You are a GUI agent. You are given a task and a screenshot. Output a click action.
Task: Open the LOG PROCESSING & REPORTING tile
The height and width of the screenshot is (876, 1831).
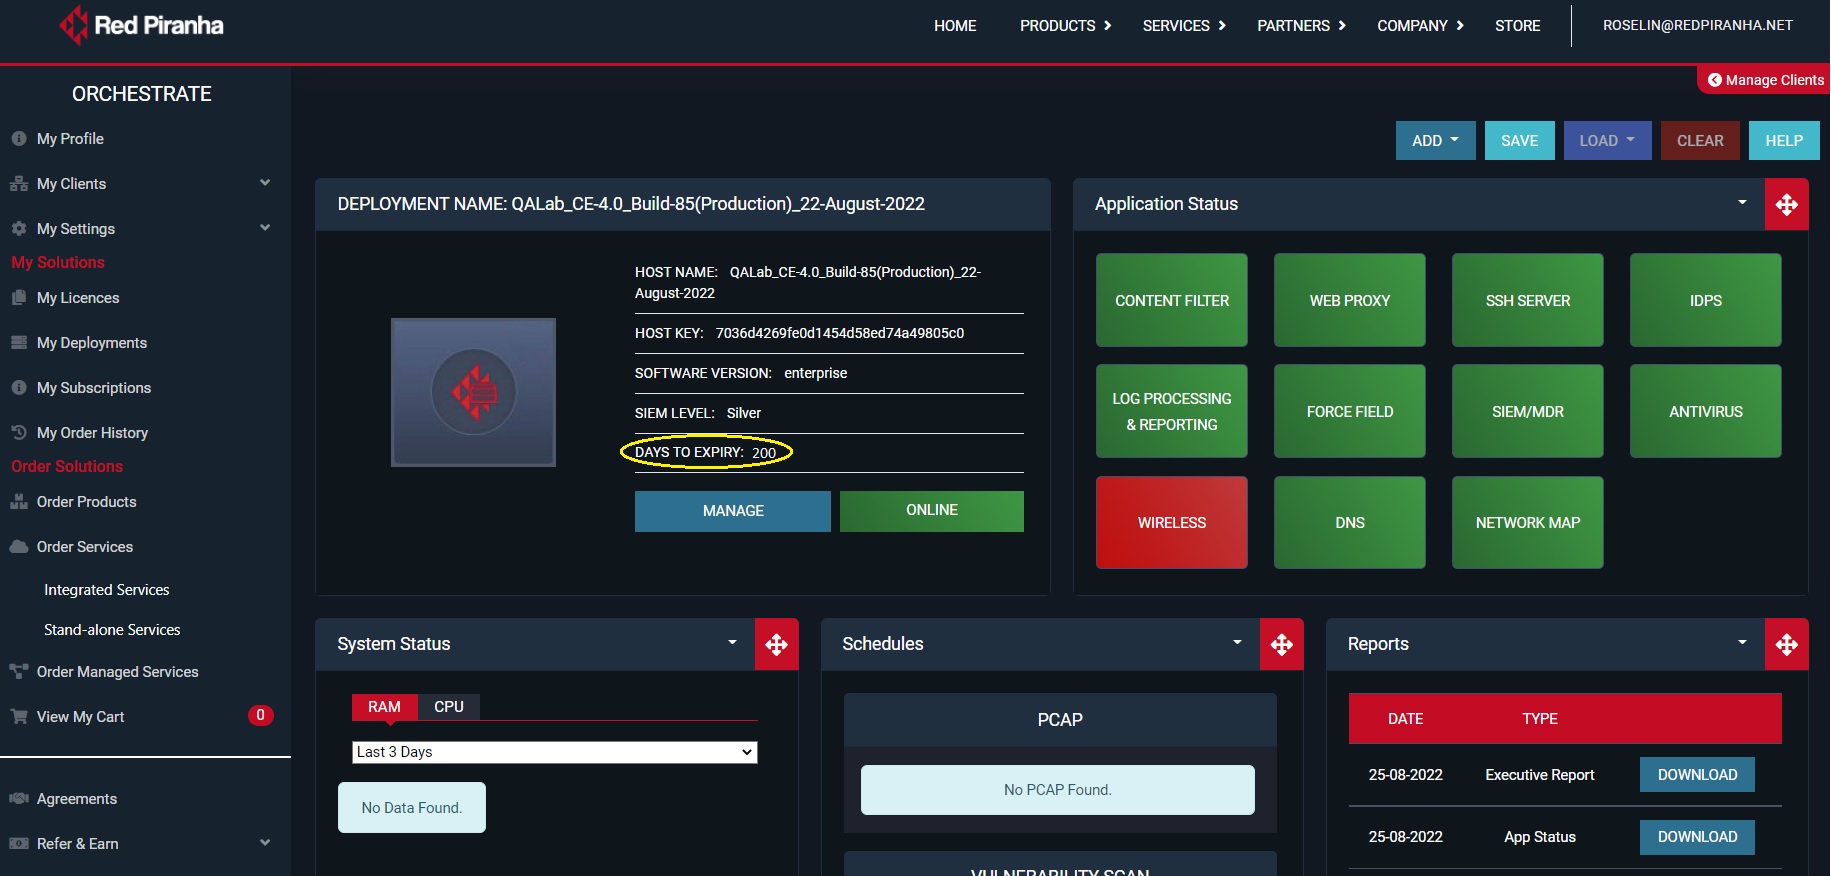(x=1172, y=411)
